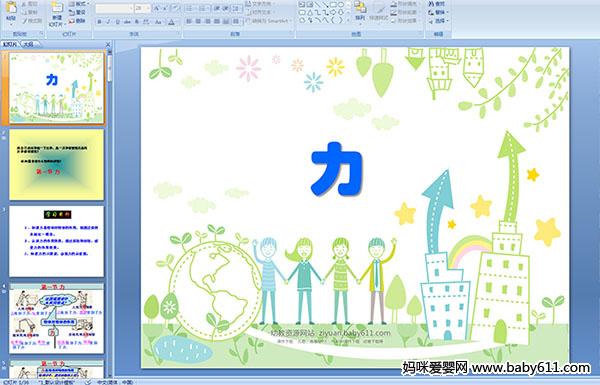Click the Find binoculars icon
600x385 pixels.
coord(431,4)
